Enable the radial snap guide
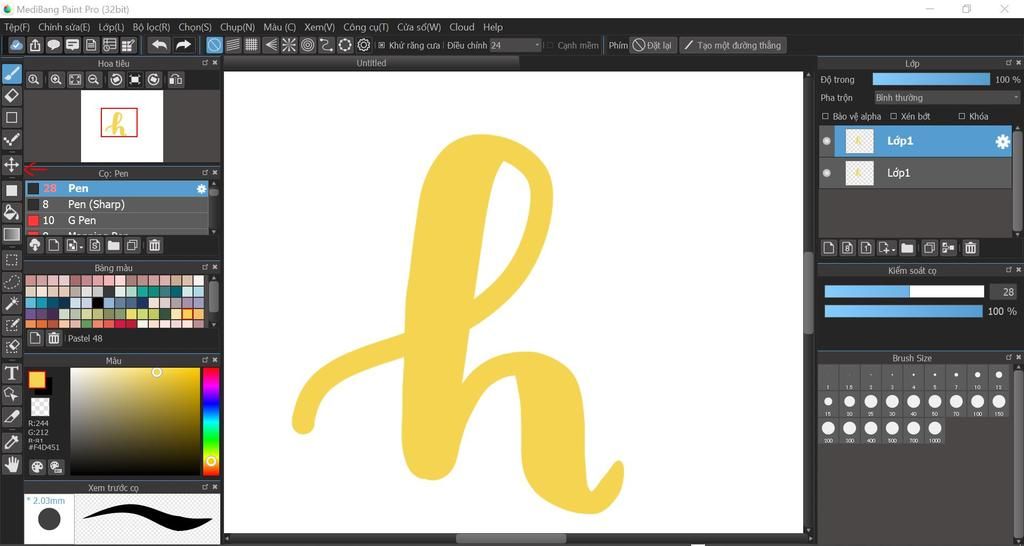The width and height of the screenshot is (1024, 546). point(289,45)
